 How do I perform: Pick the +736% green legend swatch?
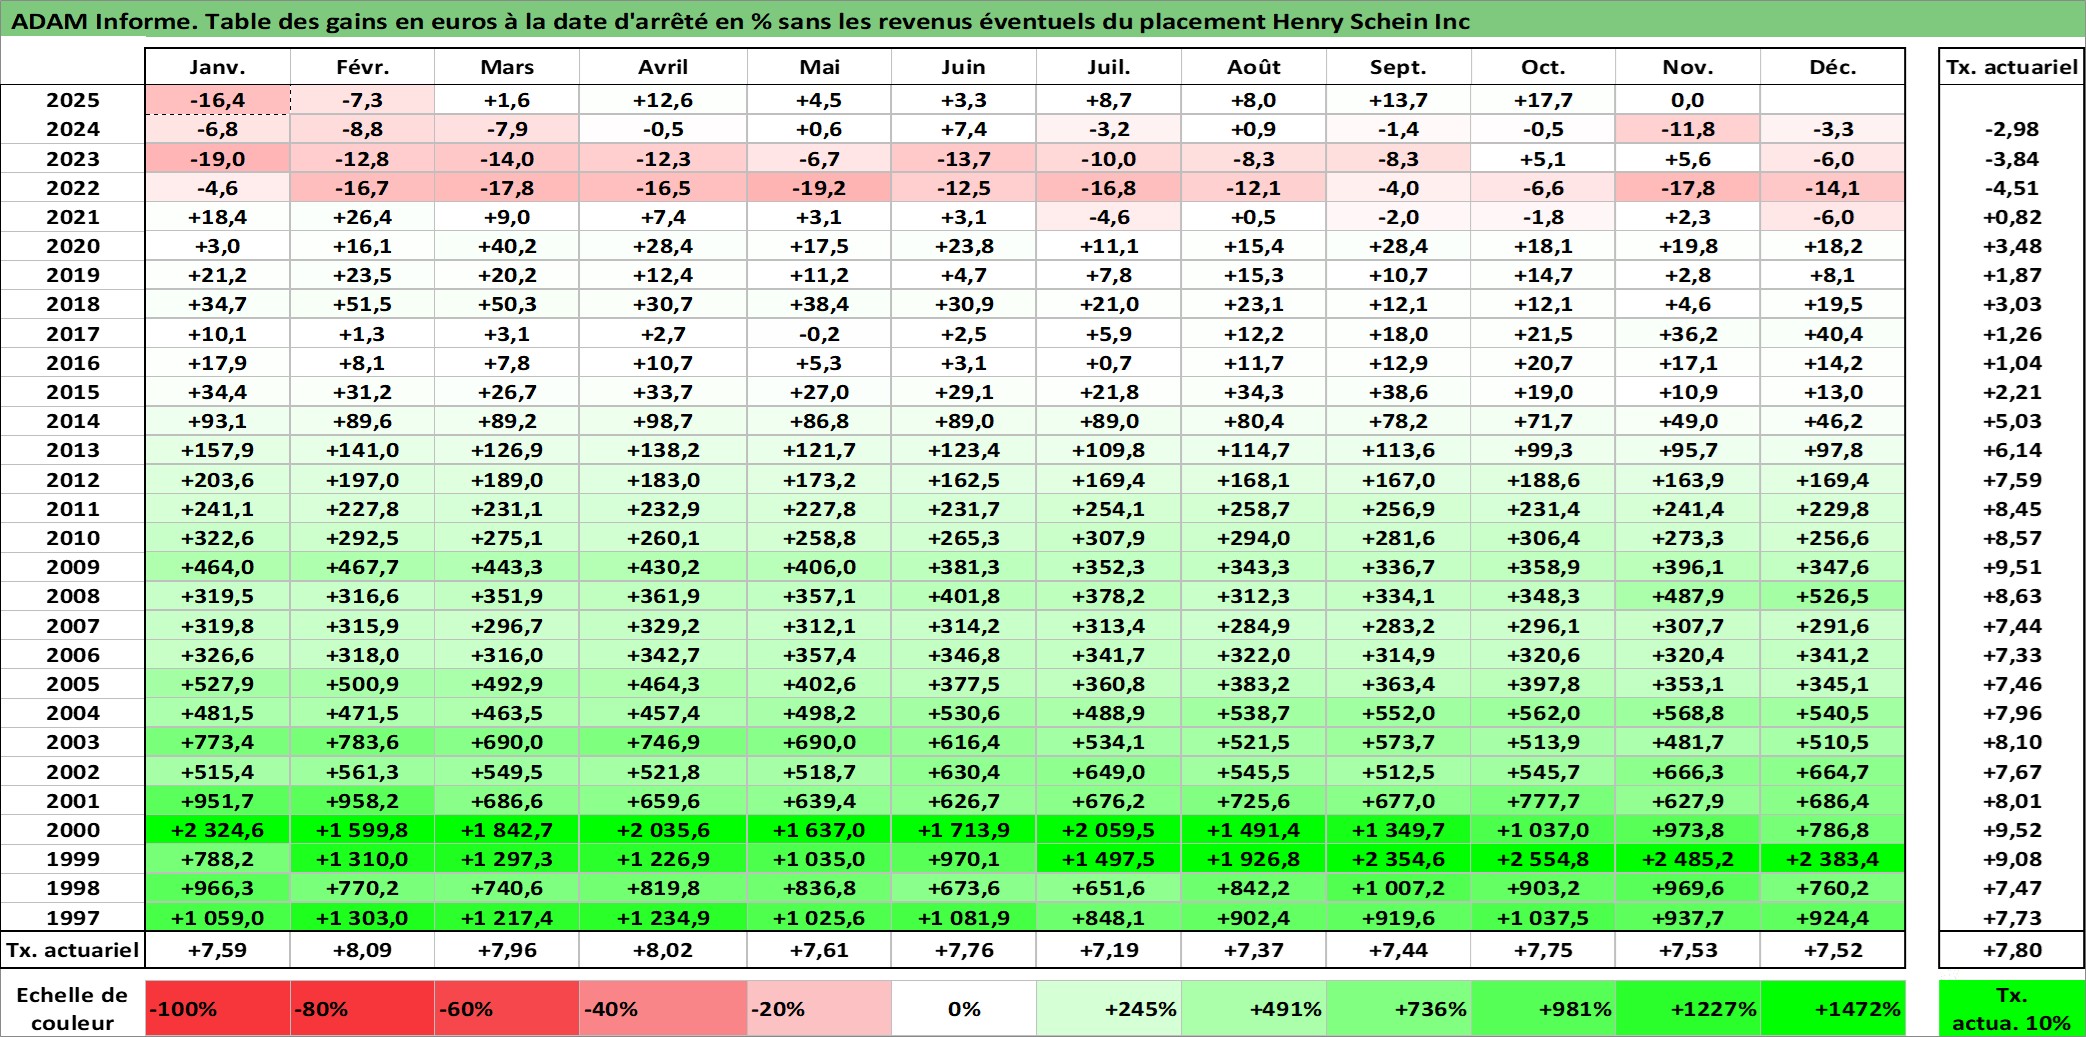pyautogui.click(x=1399, y=1008)
